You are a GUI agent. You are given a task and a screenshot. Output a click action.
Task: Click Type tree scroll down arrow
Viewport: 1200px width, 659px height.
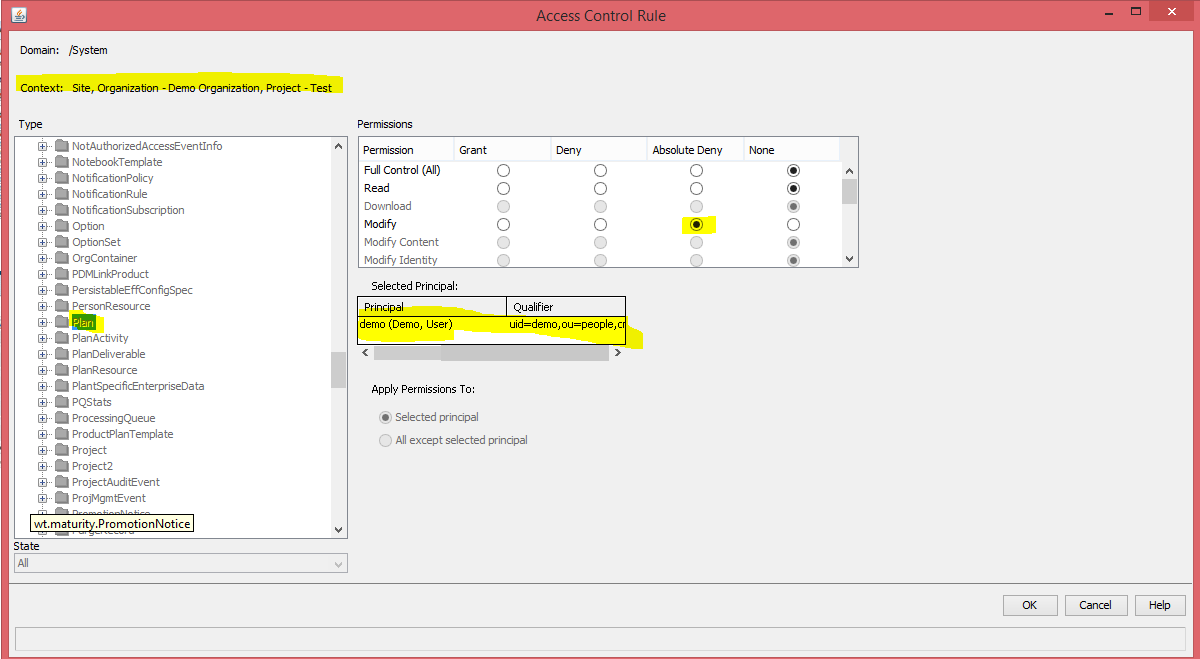tap(338, 529)
